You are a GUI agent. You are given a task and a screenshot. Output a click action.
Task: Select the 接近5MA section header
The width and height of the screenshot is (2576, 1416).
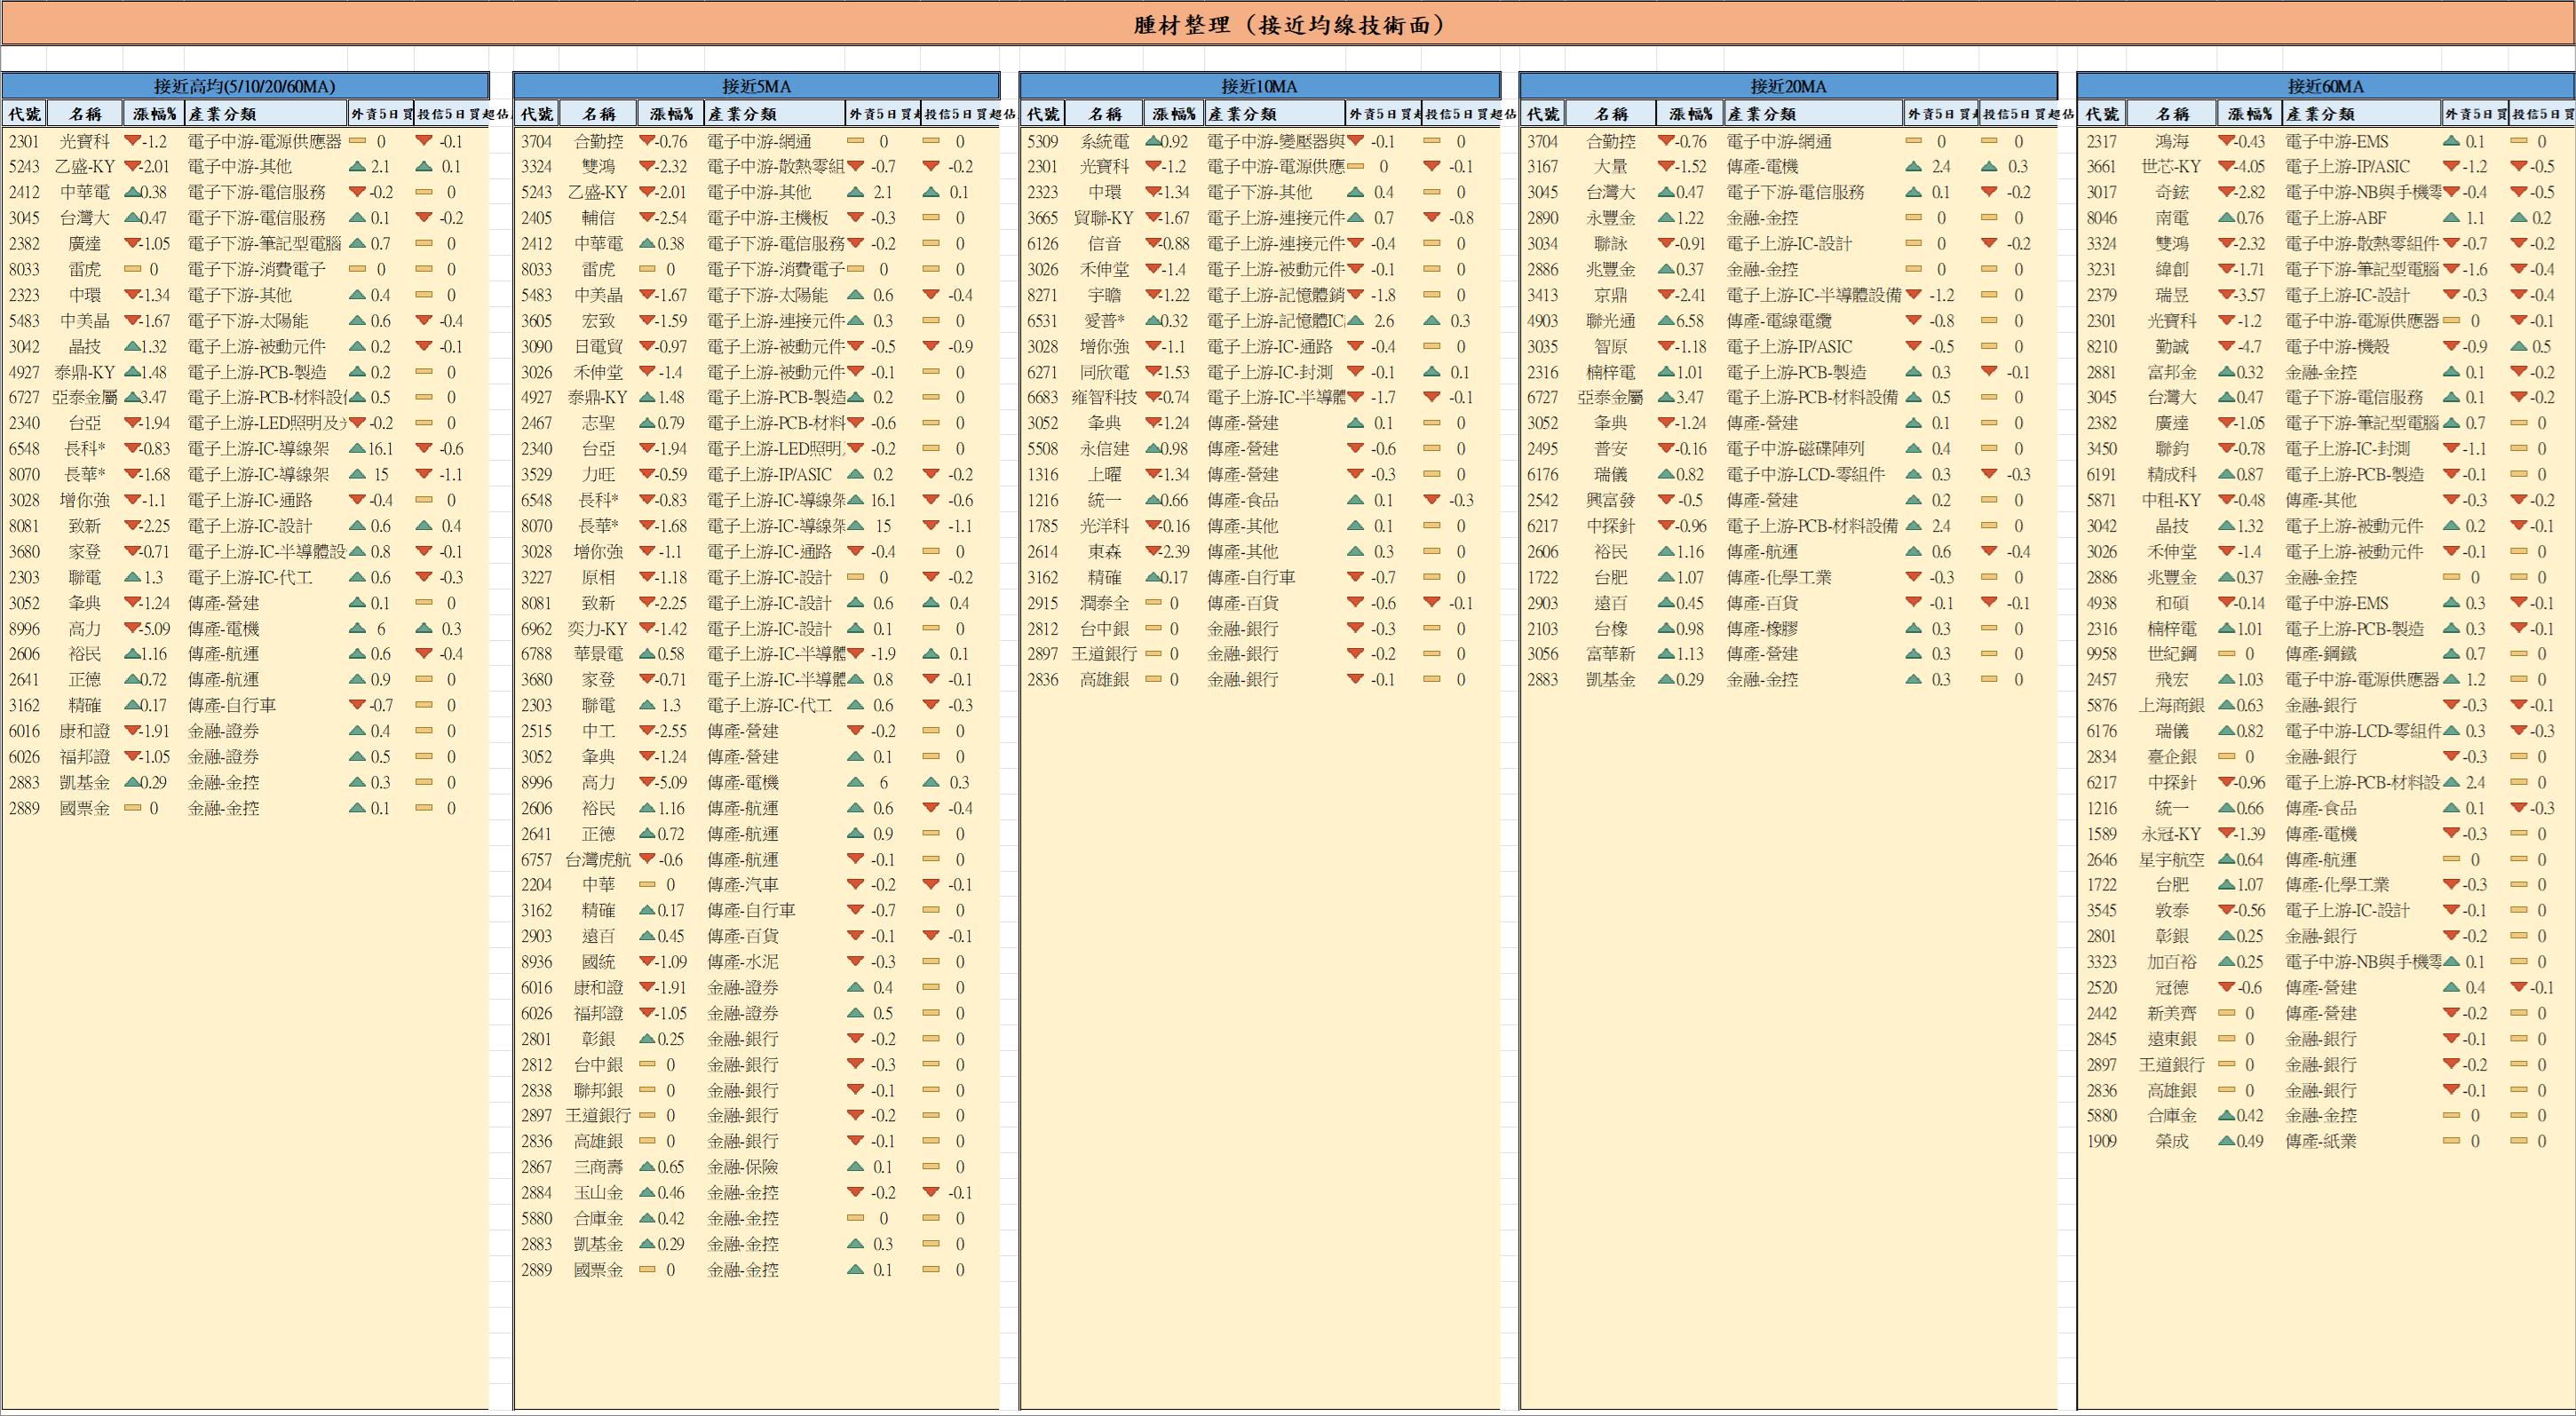(756, 86)
